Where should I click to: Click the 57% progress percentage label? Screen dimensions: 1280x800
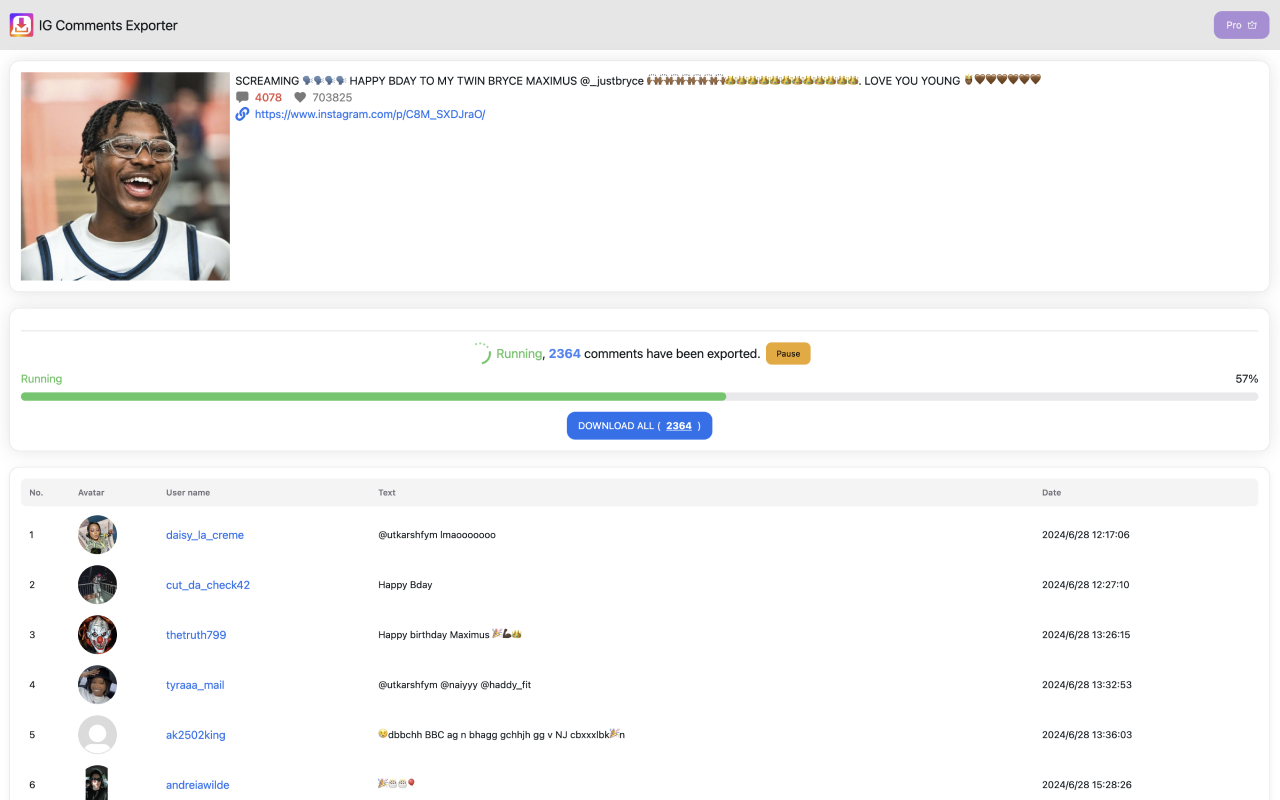click(1247, 379)
